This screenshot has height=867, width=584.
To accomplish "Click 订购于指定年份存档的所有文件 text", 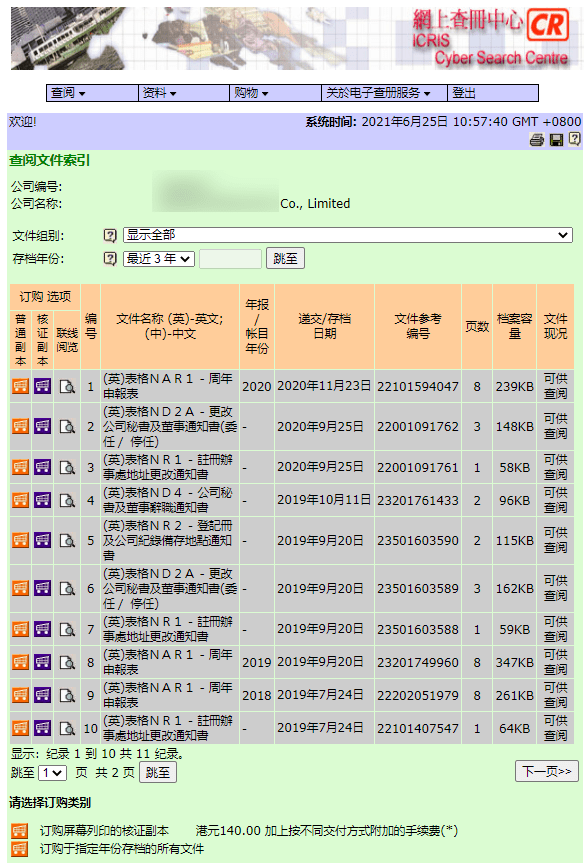I will point(122,849).
